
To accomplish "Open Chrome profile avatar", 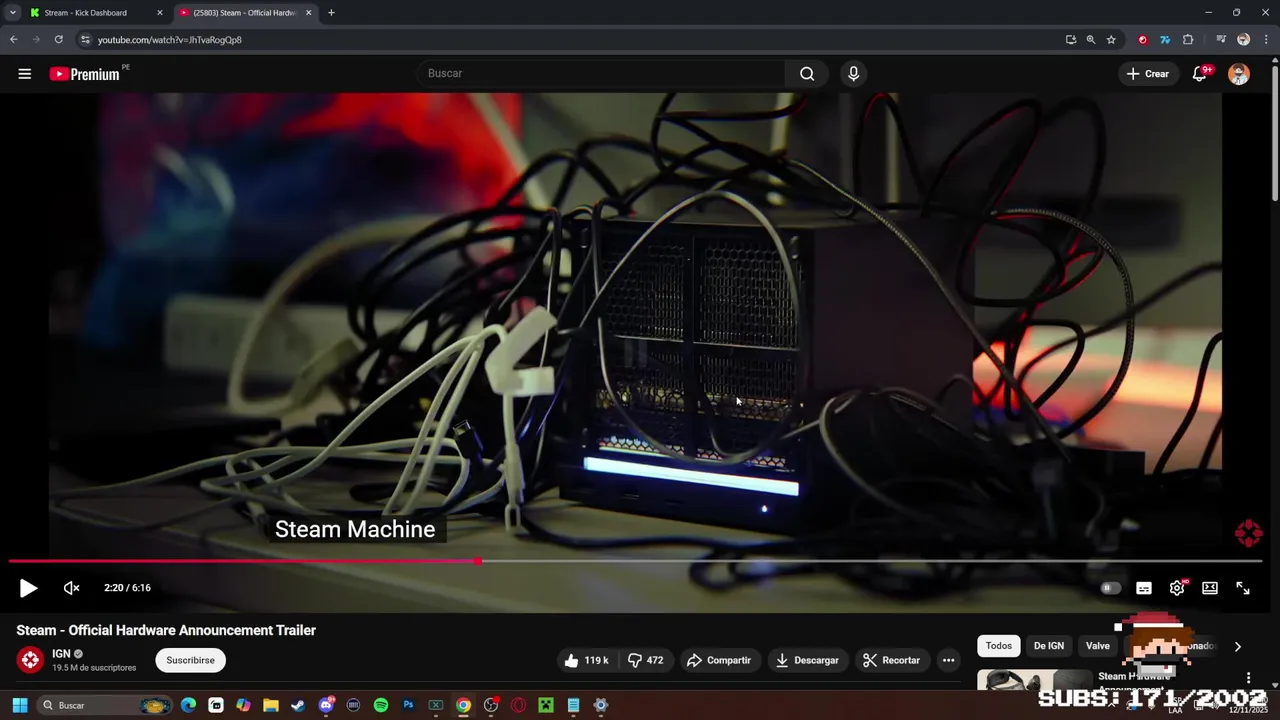I will tap(1243, 40).
